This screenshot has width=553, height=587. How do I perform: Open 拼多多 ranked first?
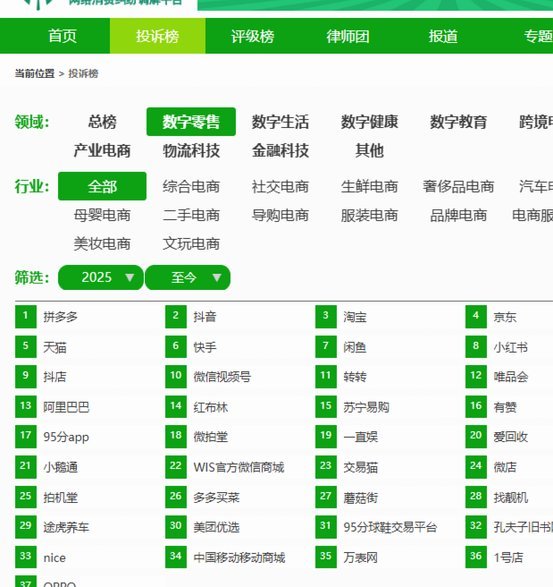click(x=60, y=317)
